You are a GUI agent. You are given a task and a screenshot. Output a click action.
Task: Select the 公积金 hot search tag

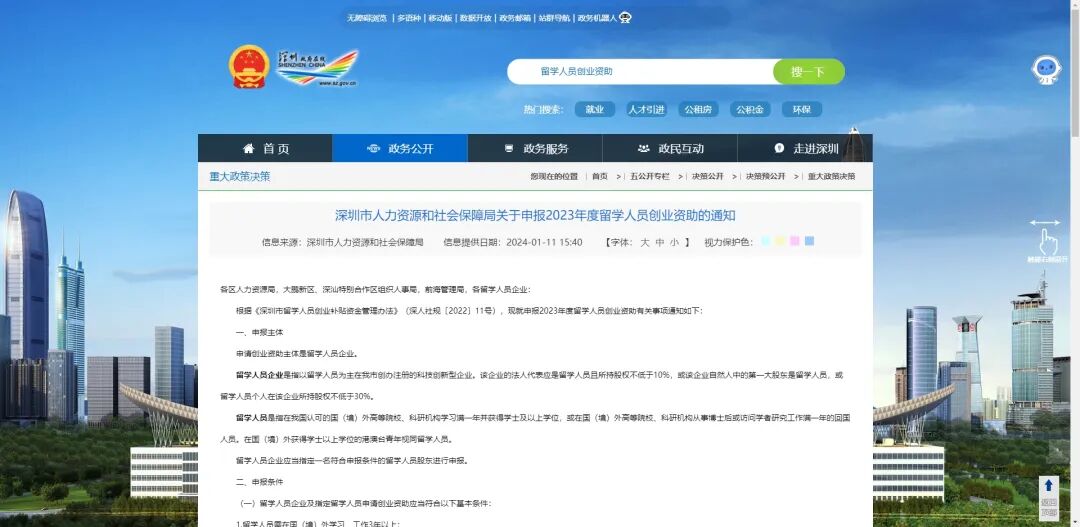(x=750, y=110)
